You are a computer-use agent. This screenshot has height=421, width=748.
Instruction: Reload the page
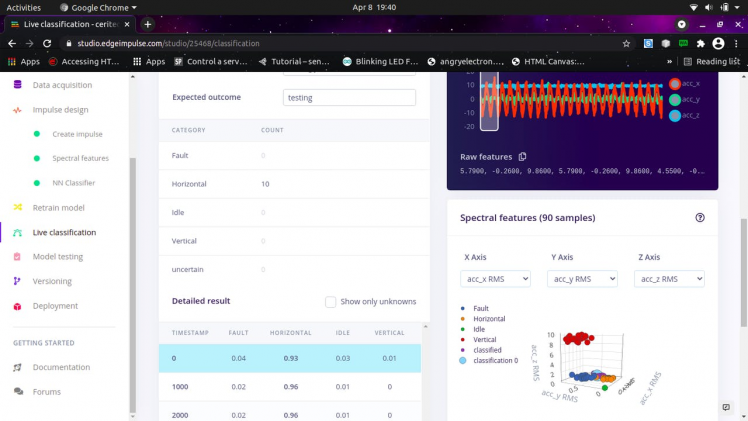[47, 43]
